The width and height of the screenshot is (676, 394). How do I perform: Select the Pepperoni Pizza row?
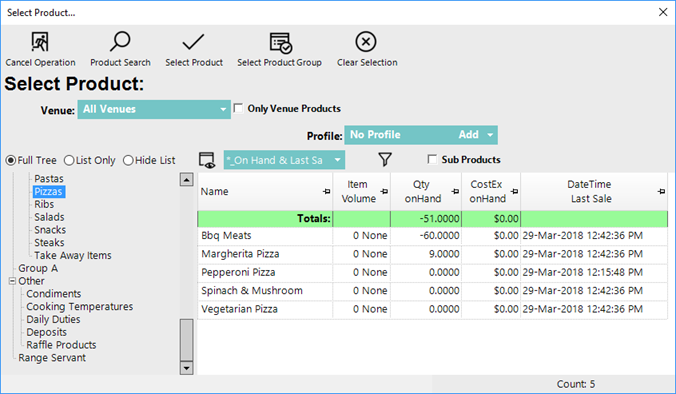click(x=432, y=272)
